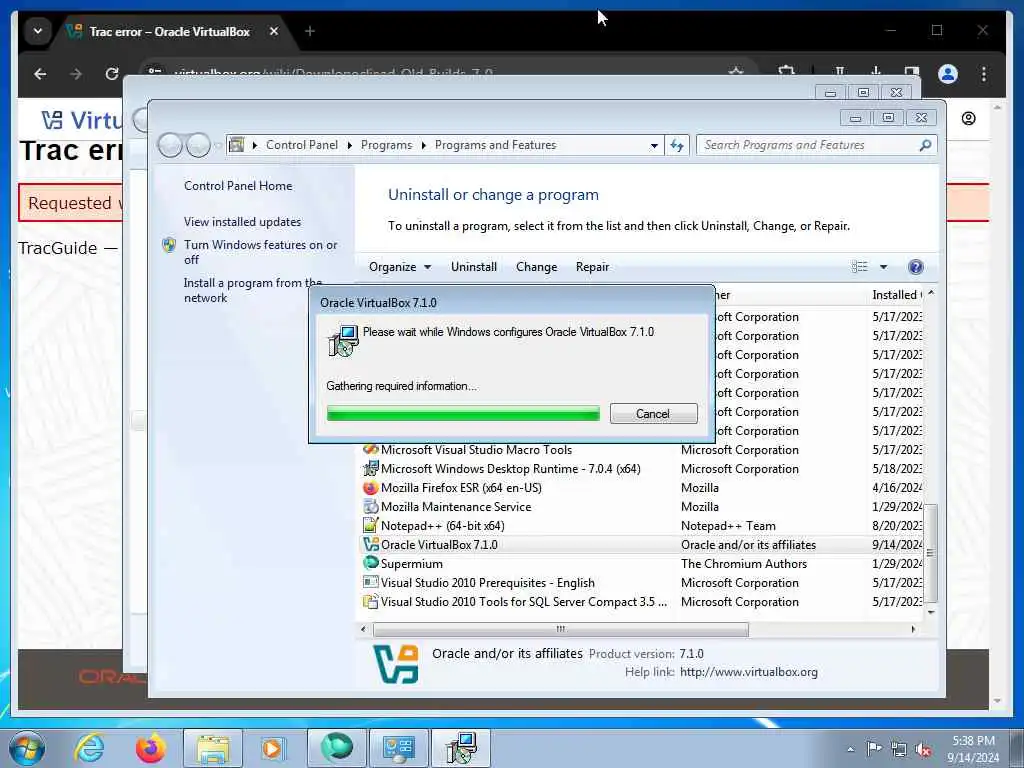Click the horizontal scrollbar in the program list
The image size is (1024, 768).
click(560, 629)
